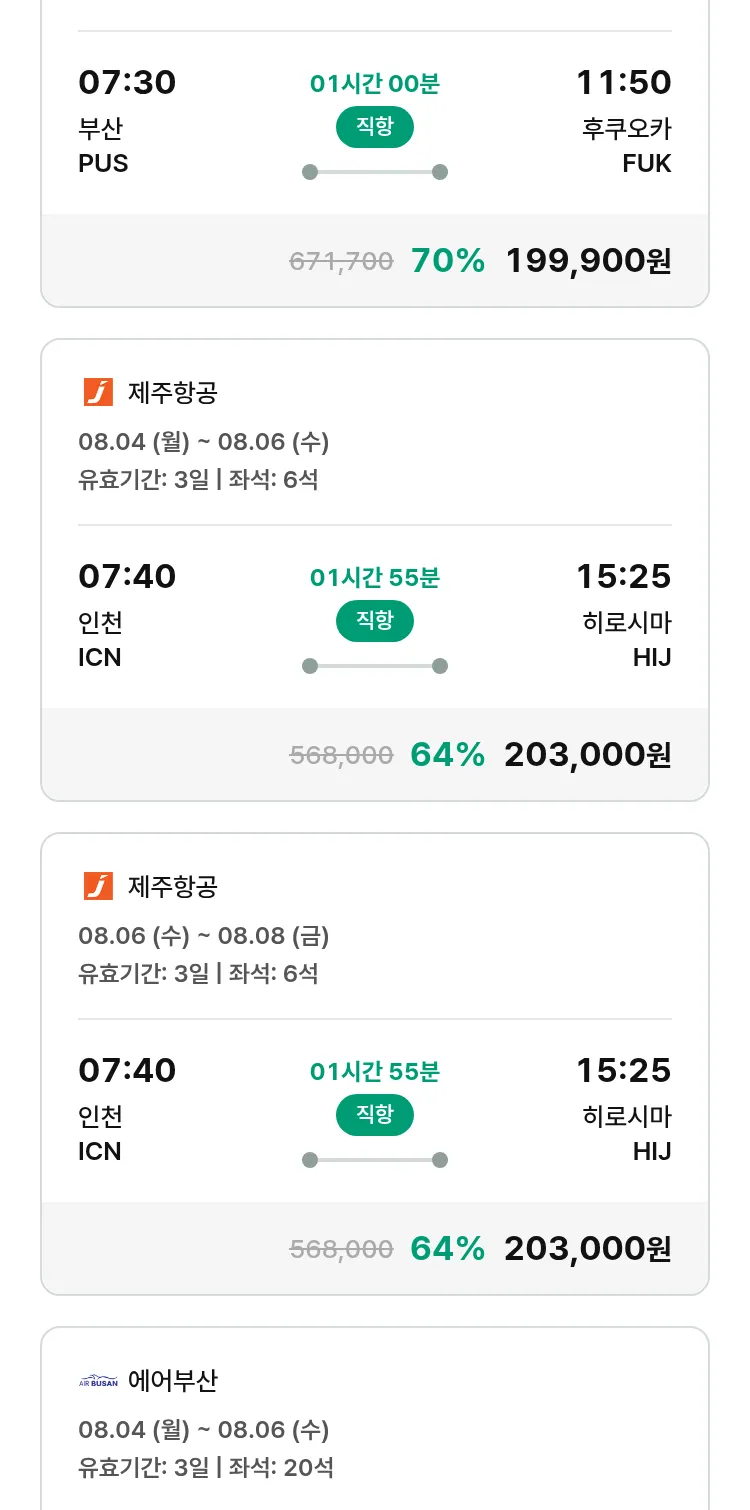
Task: Click the 제주항공 name on the 08.04 (월) card
Action: click(173, 392)
